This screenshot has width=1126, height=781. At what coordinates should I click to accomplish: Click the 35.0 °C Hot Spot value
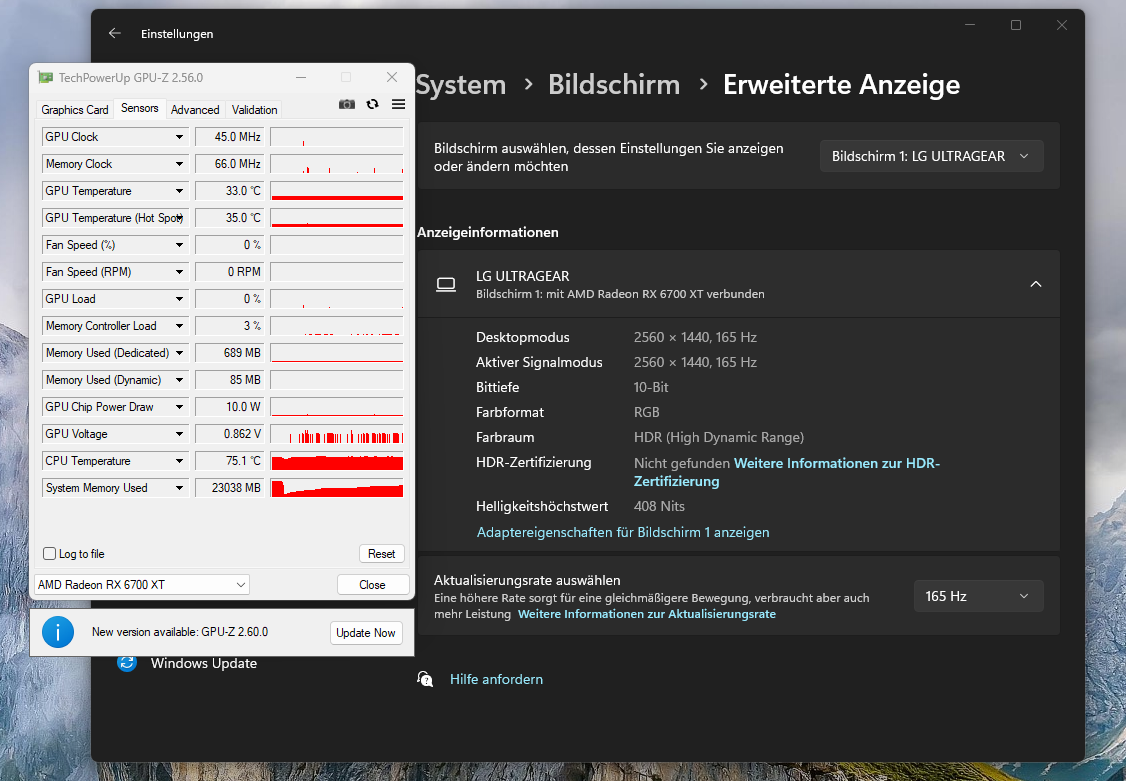coord(229,218)
